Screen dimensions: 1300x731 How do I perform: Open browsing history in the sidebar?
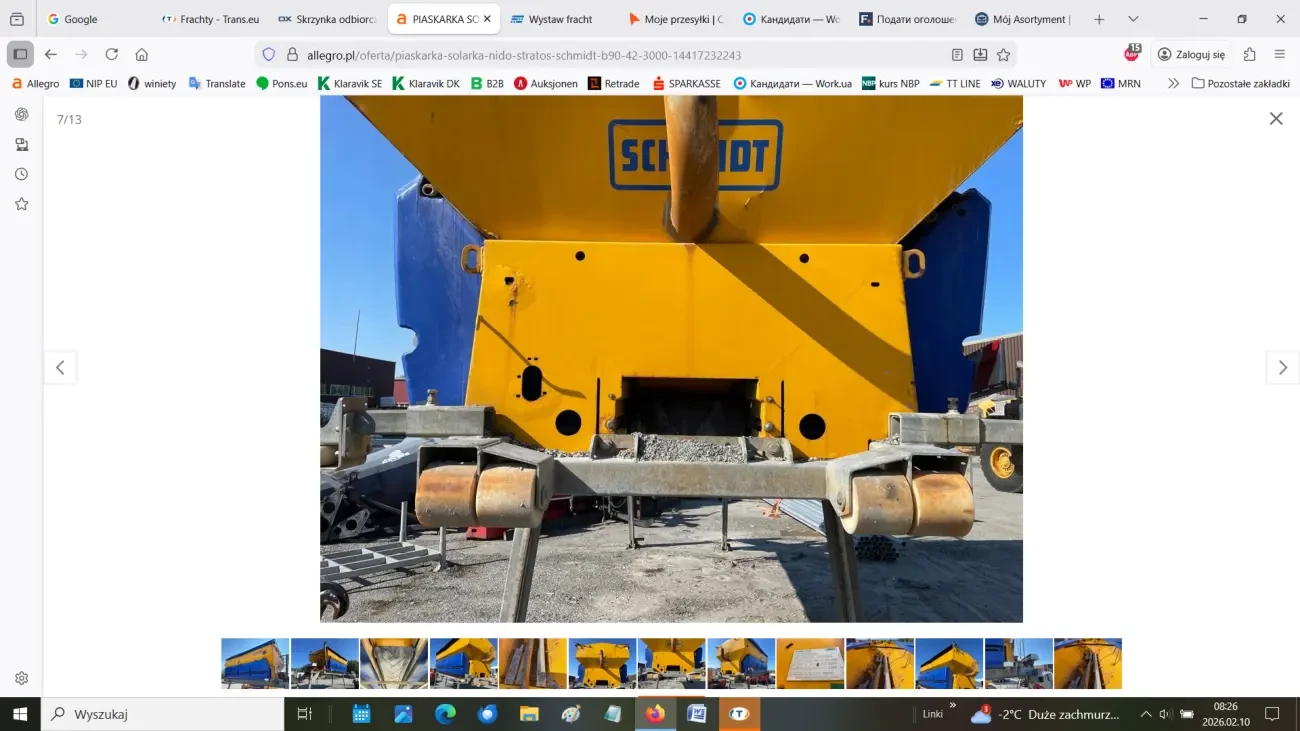(x=21, y=174)
